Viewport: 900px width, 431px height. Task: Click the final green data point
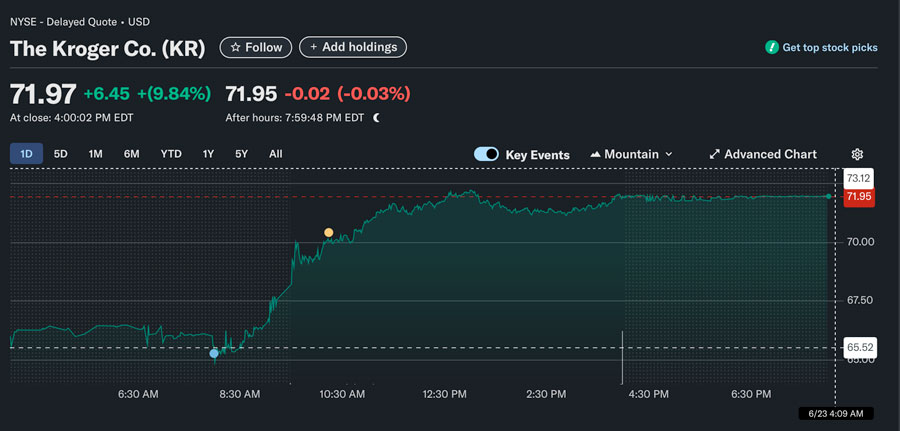828,196
